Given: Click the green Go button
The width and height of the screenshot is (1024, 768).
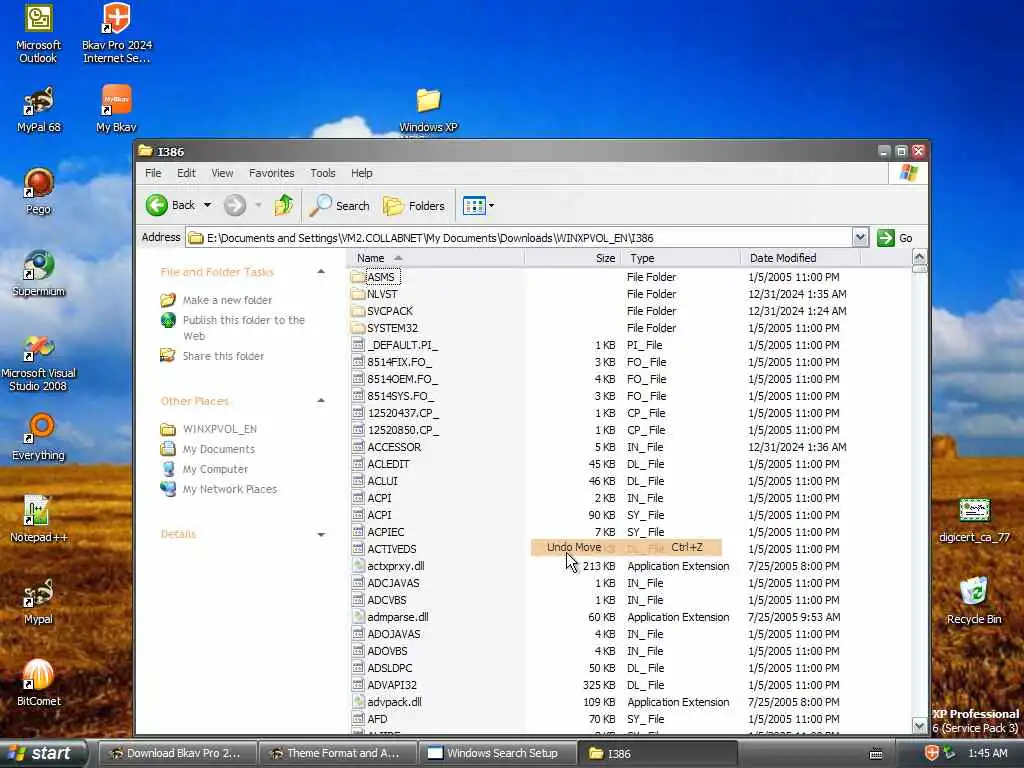Looking at the screenshot, I should [895, 238].
